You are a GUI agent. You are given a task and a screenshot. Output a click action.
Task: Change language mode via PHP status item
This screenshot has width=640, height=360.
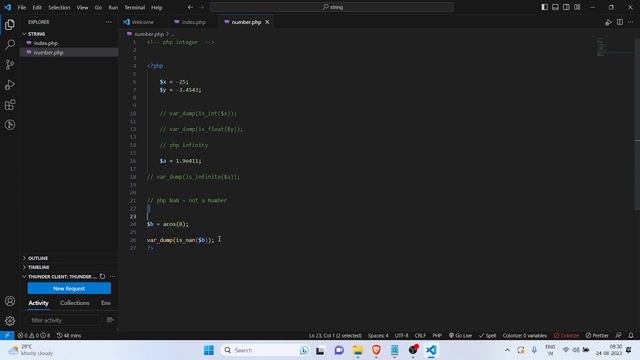click(x=437, y=336)
